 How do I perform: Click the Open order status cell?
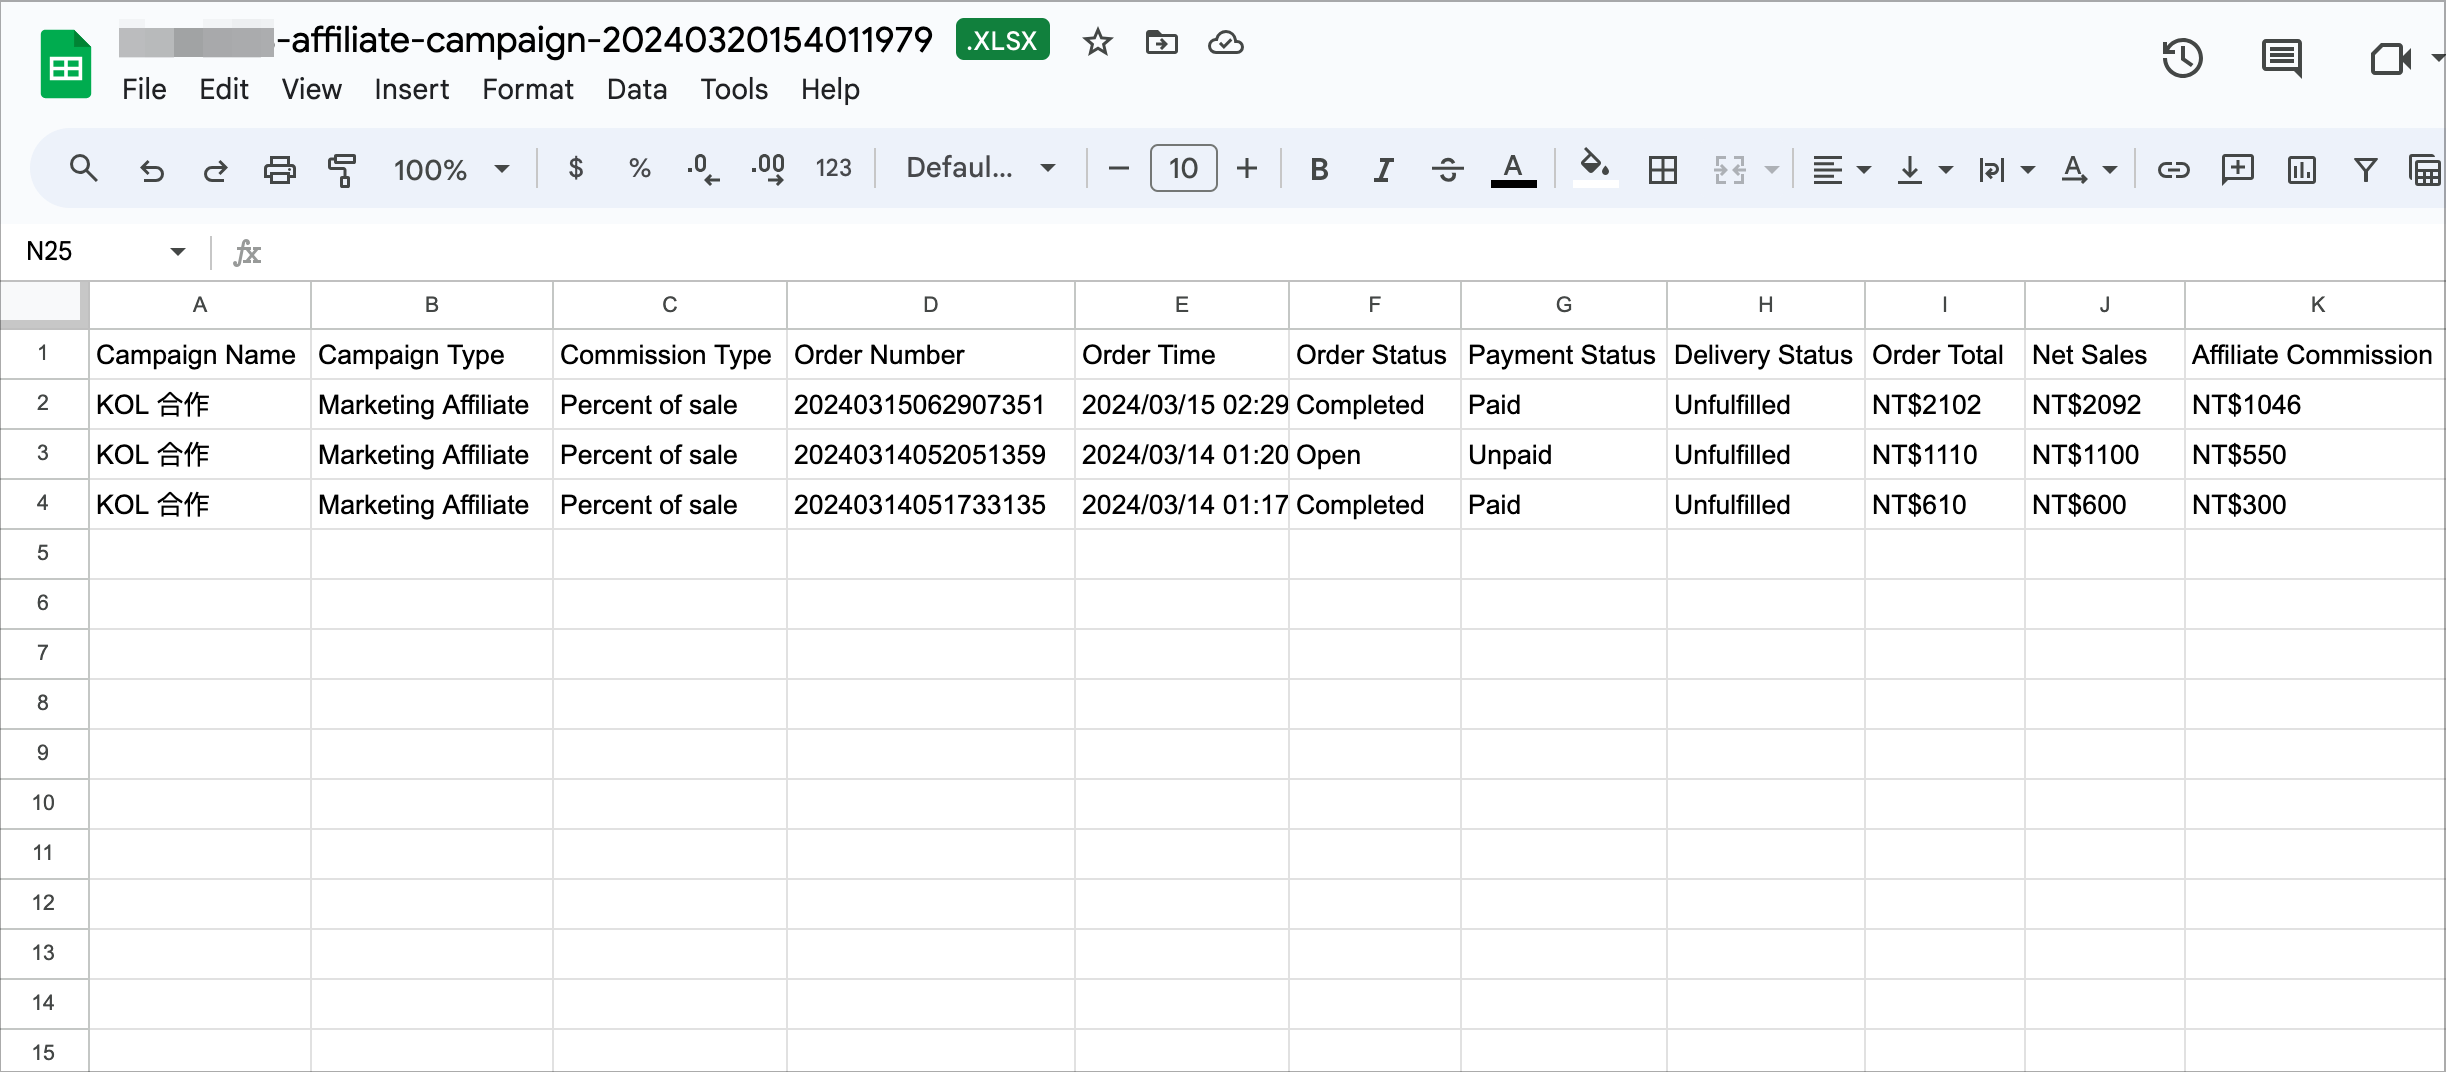[1374, 454]
